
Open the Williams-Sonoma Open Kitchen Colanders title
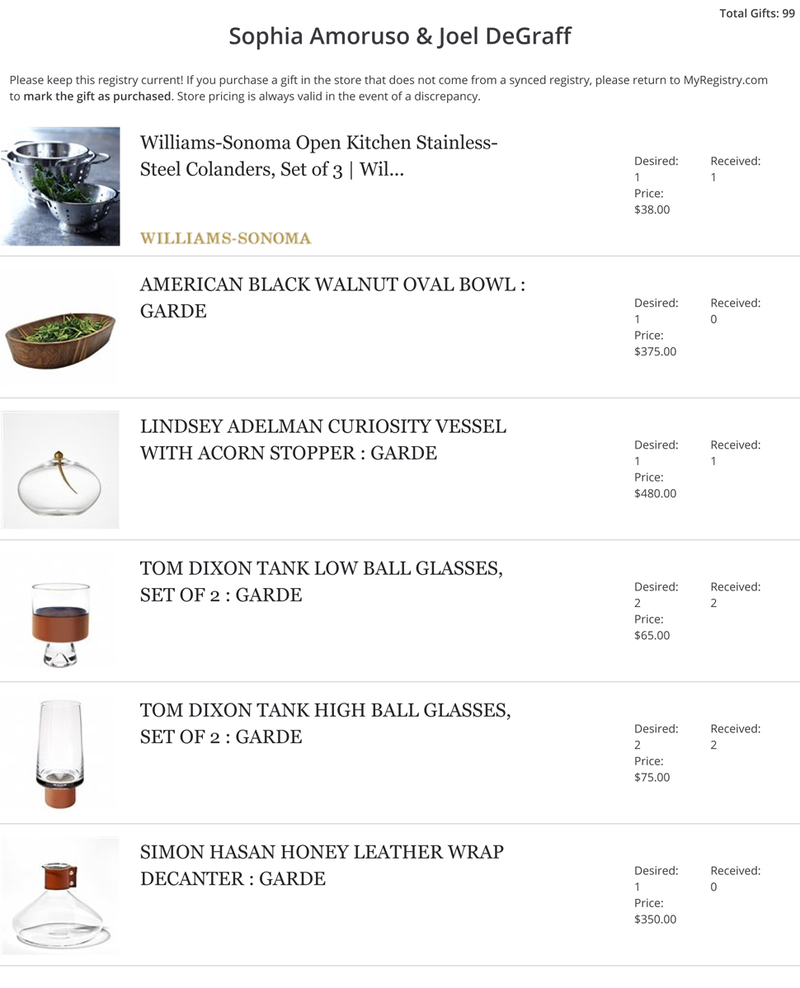(319, 156)
